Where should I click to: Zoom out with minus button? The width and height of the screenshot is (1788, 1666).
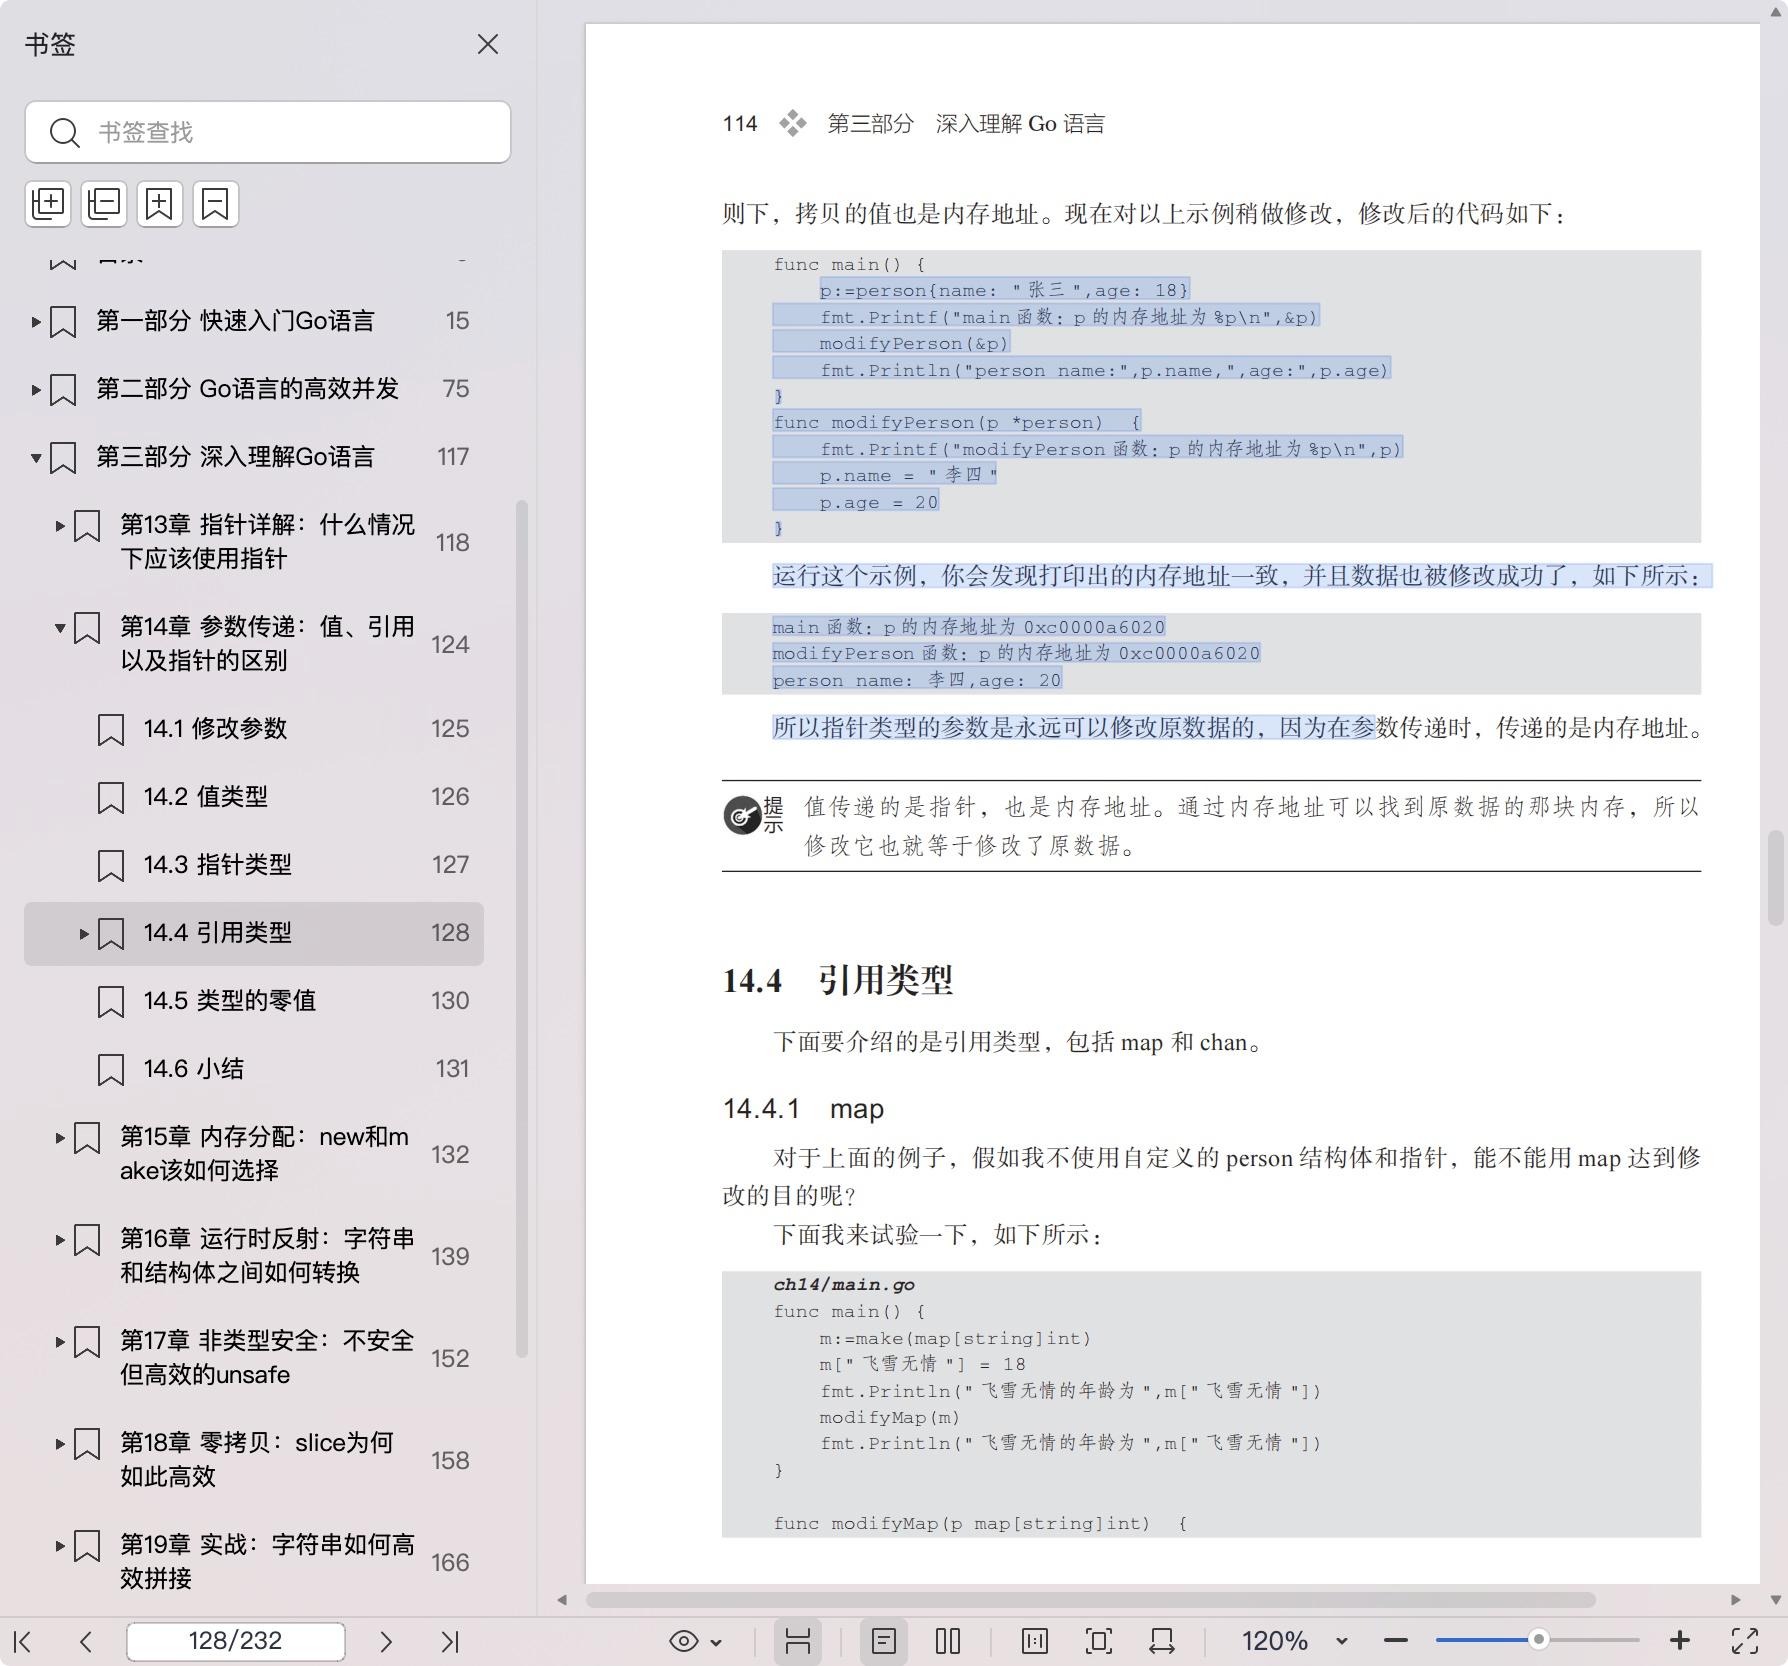[1396, 1641]
